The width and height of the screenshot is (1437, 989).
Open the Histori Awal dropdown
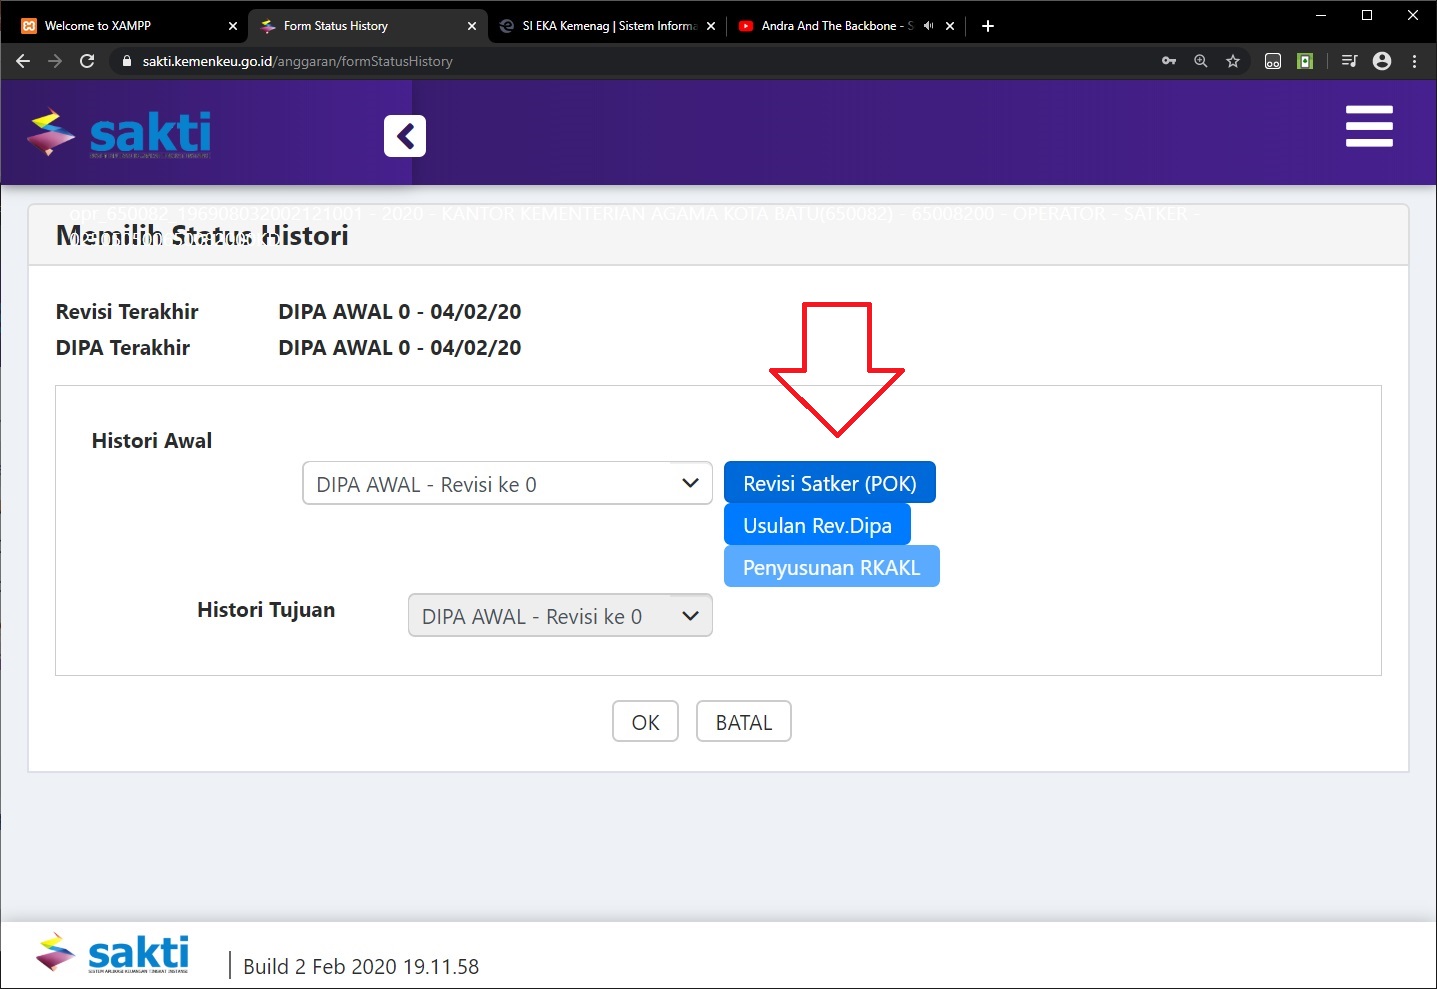tap(507, 483)
